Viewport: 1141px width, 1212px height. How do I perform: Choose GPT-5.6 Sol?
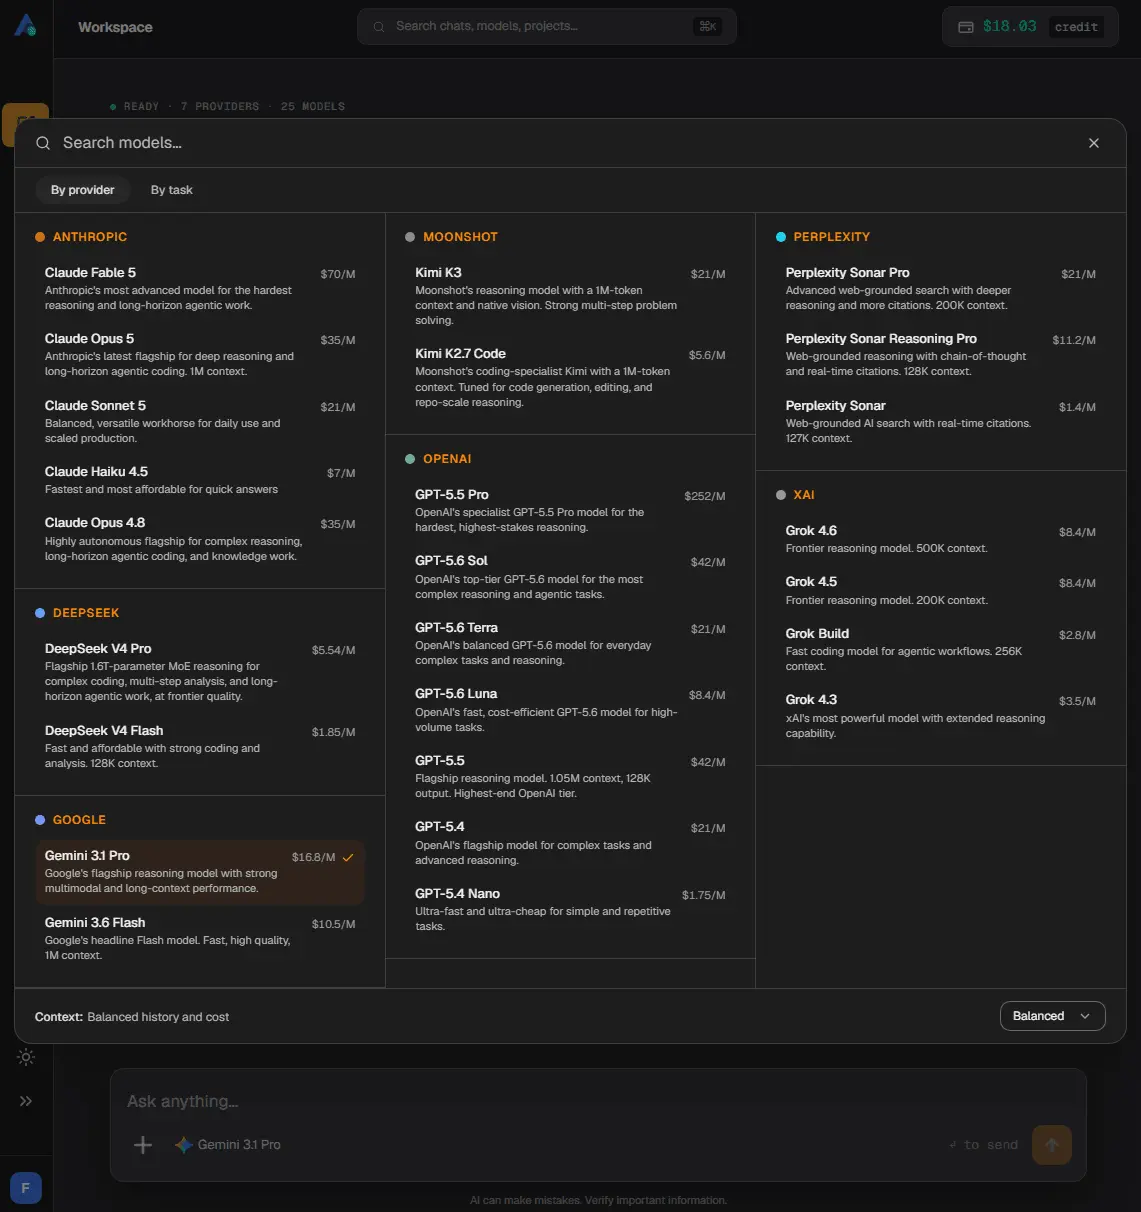570,577
